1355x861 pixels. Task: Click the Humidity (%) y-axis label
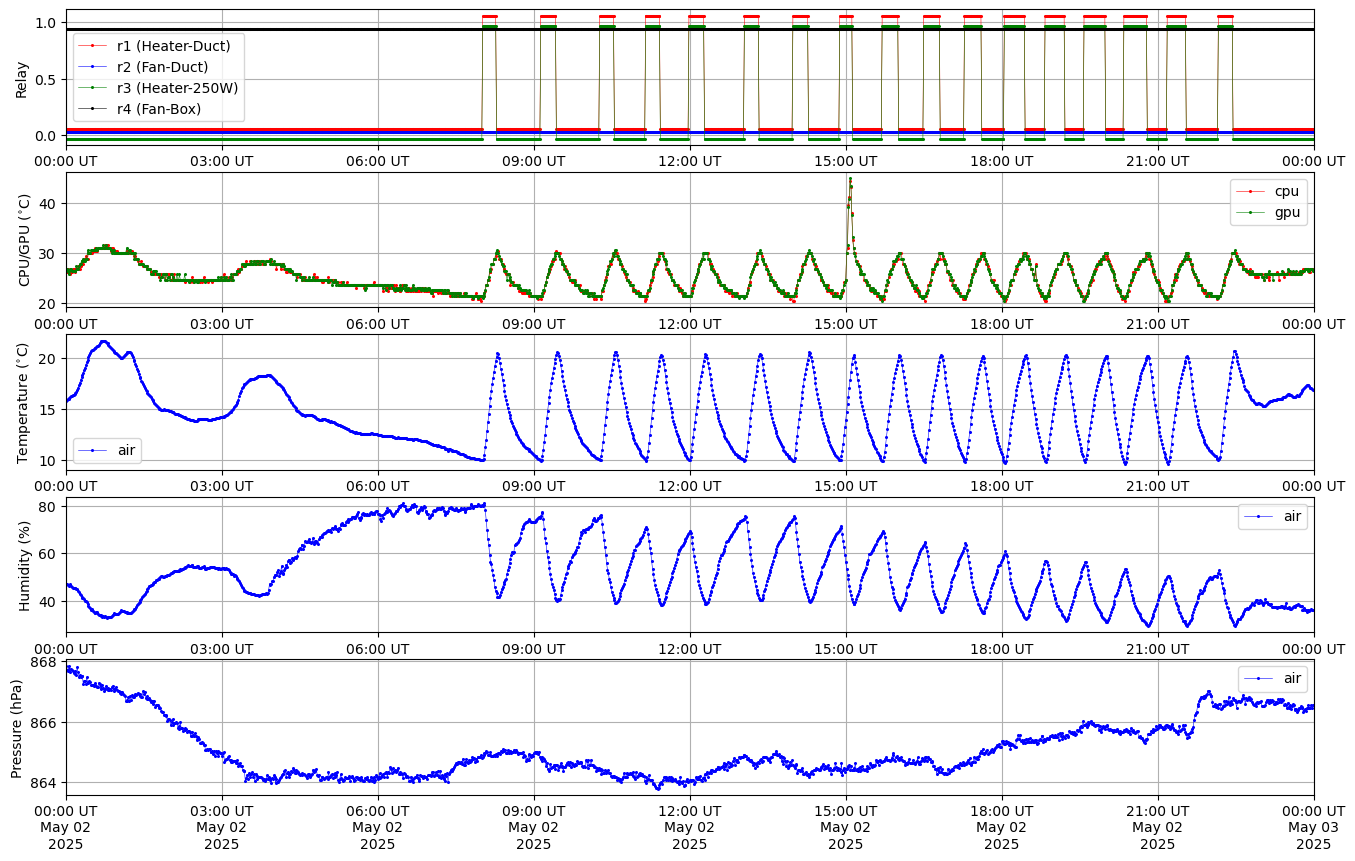[25, 566]
